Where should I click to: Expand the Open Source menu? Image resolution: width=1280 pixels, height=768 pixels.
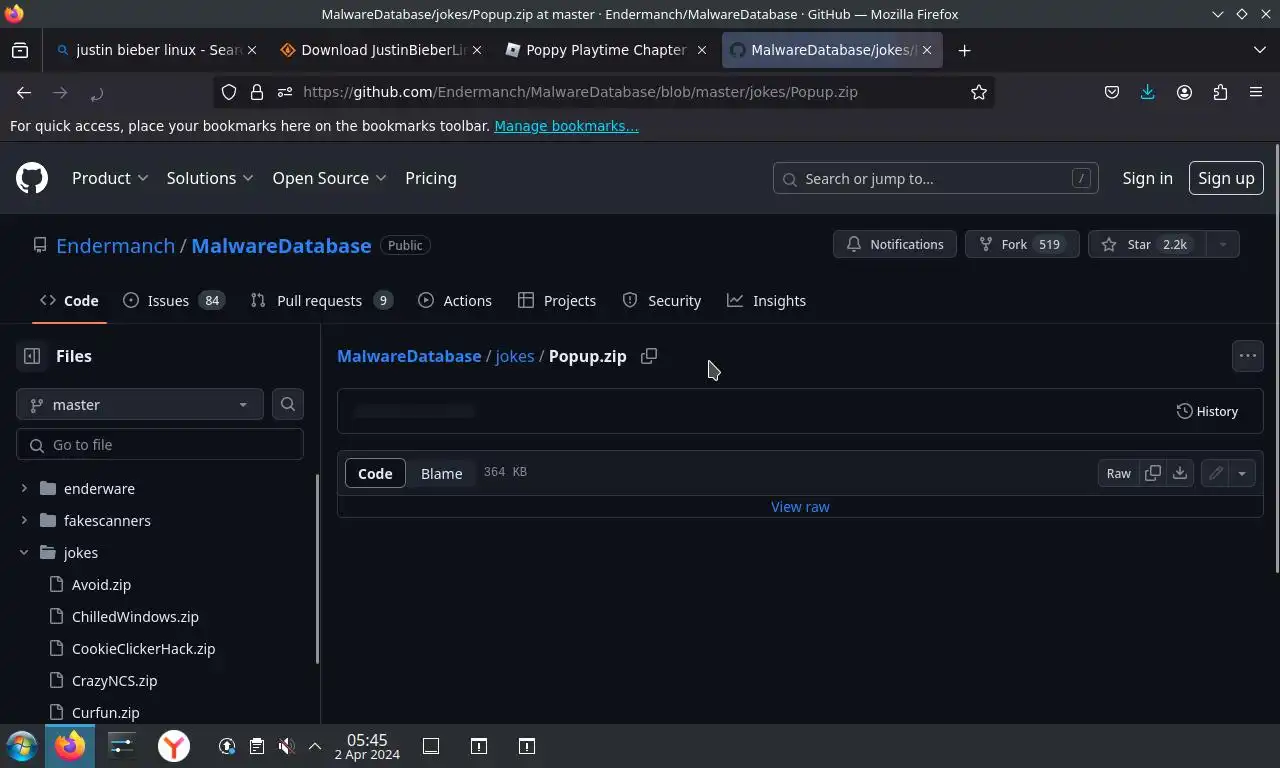[x=329, y=178]
